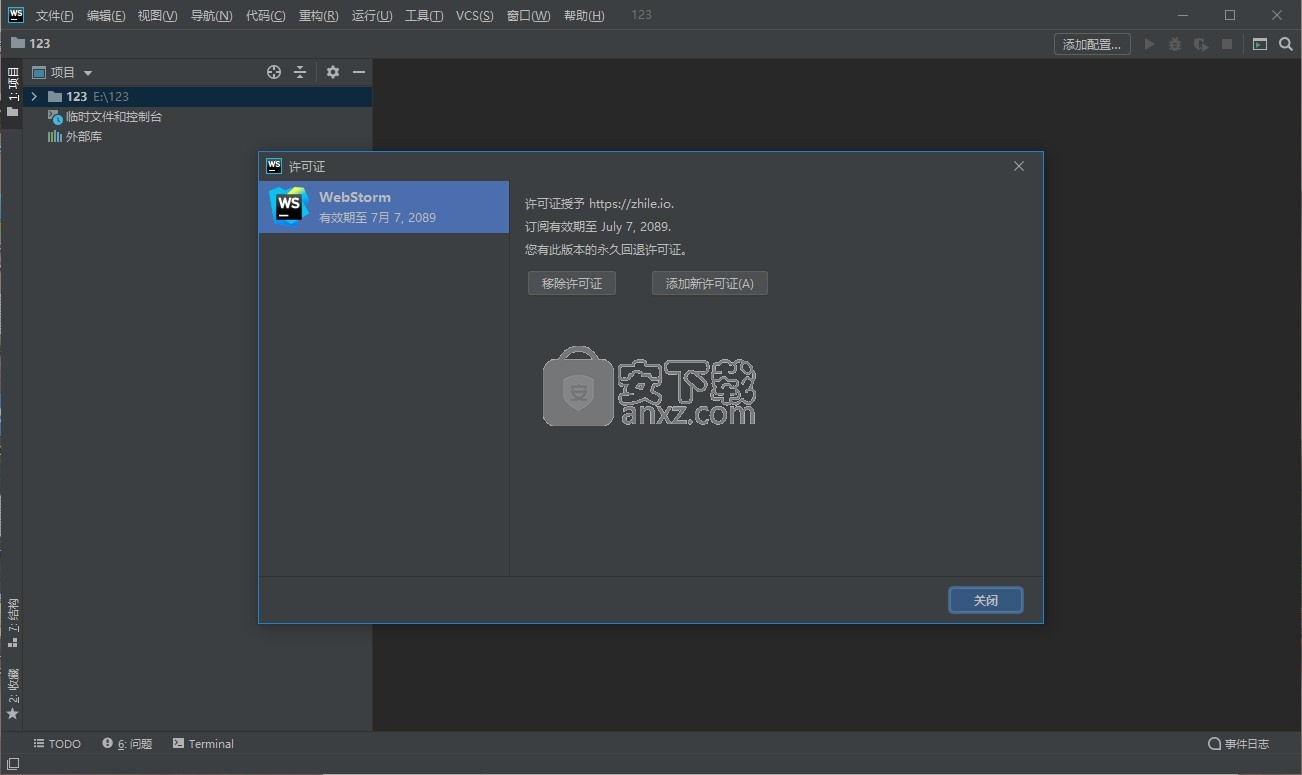This screenshot has height=775, width=1302.
Task: Open the 运行(U) menu
Action: coord(372,15)
